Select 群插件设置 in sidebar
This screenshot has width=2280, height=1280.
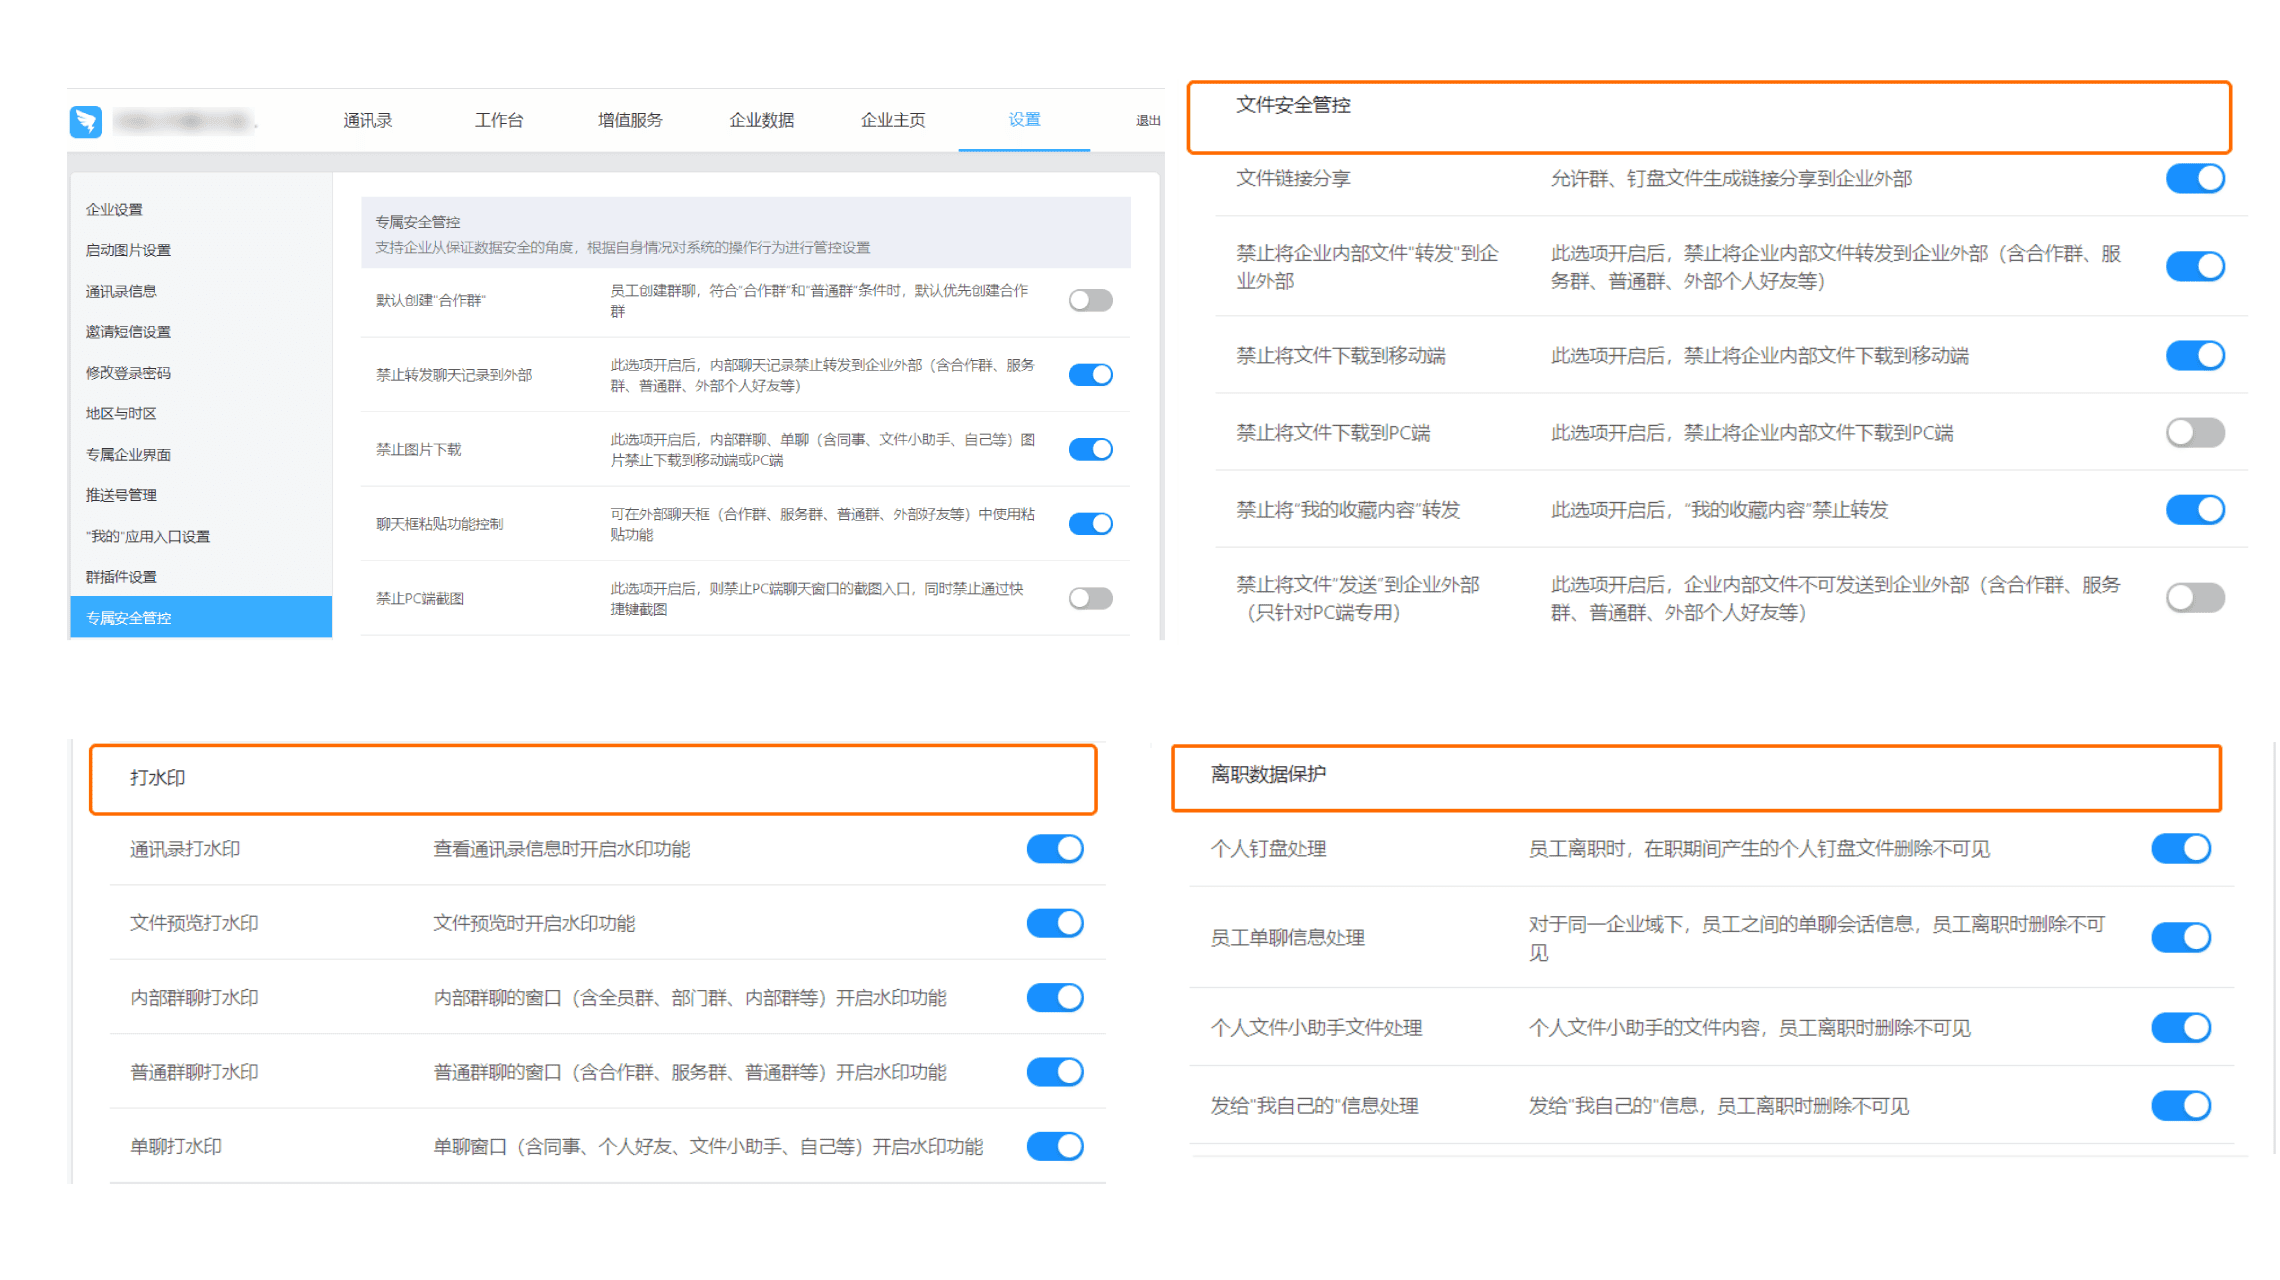[x=121, y=576]
